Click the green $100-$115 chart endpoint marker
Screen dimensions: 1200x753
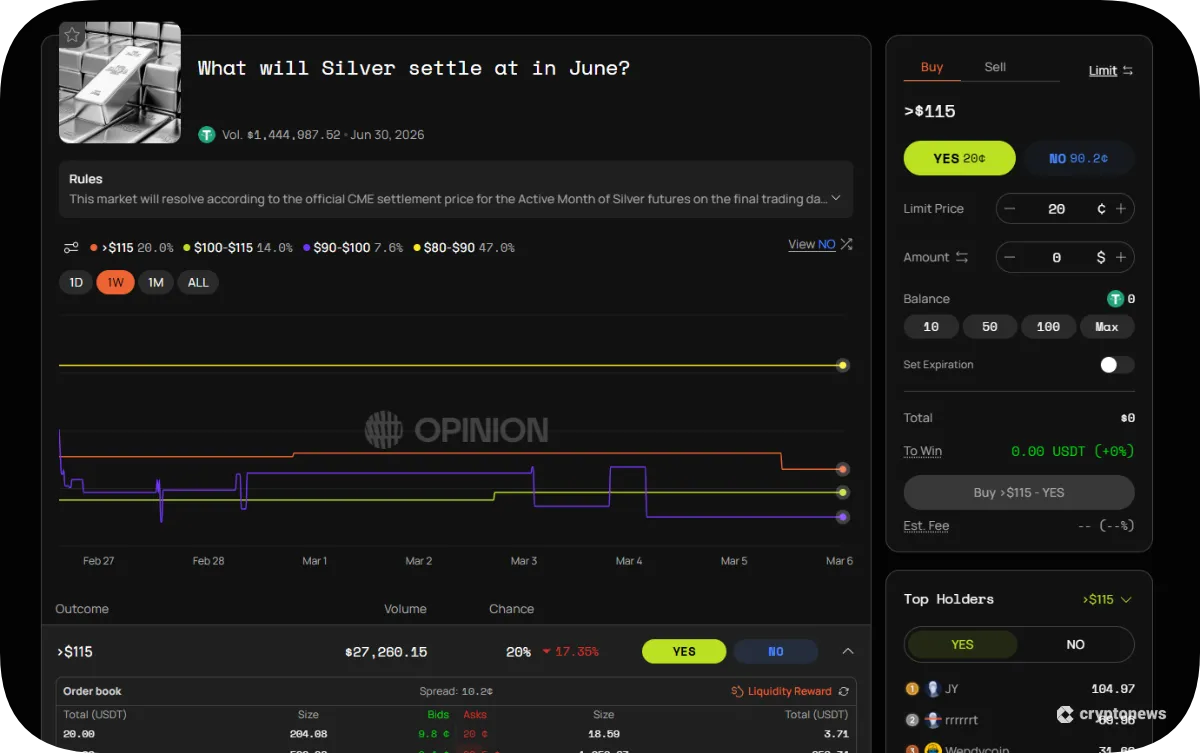843,492
